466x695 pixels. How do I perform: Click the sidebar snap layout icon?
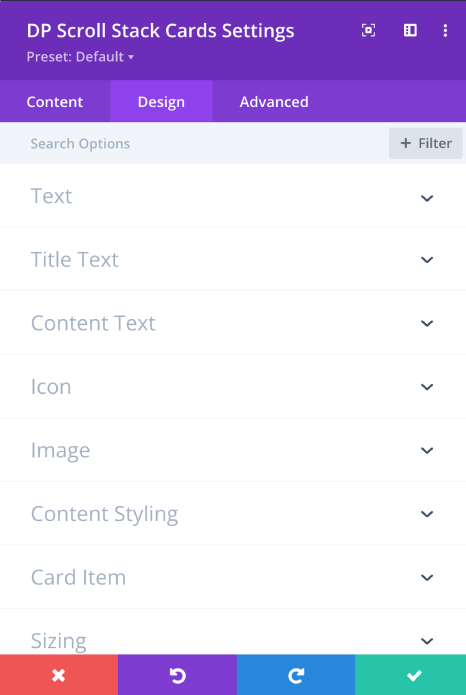410,30
